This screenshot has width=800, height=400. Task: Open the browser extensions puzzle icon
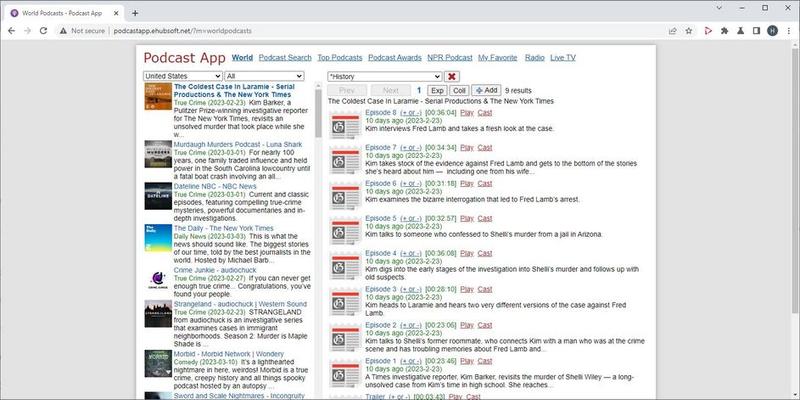coord(724,31)
